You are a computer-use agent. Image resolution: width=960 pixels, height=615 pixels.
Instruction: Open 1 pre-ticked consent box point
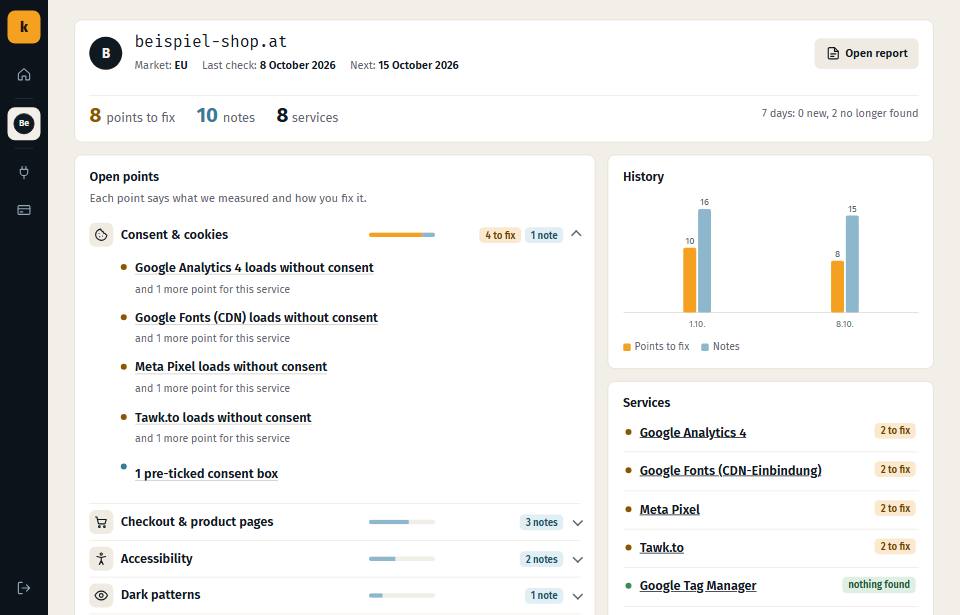[x=206, y=474]
